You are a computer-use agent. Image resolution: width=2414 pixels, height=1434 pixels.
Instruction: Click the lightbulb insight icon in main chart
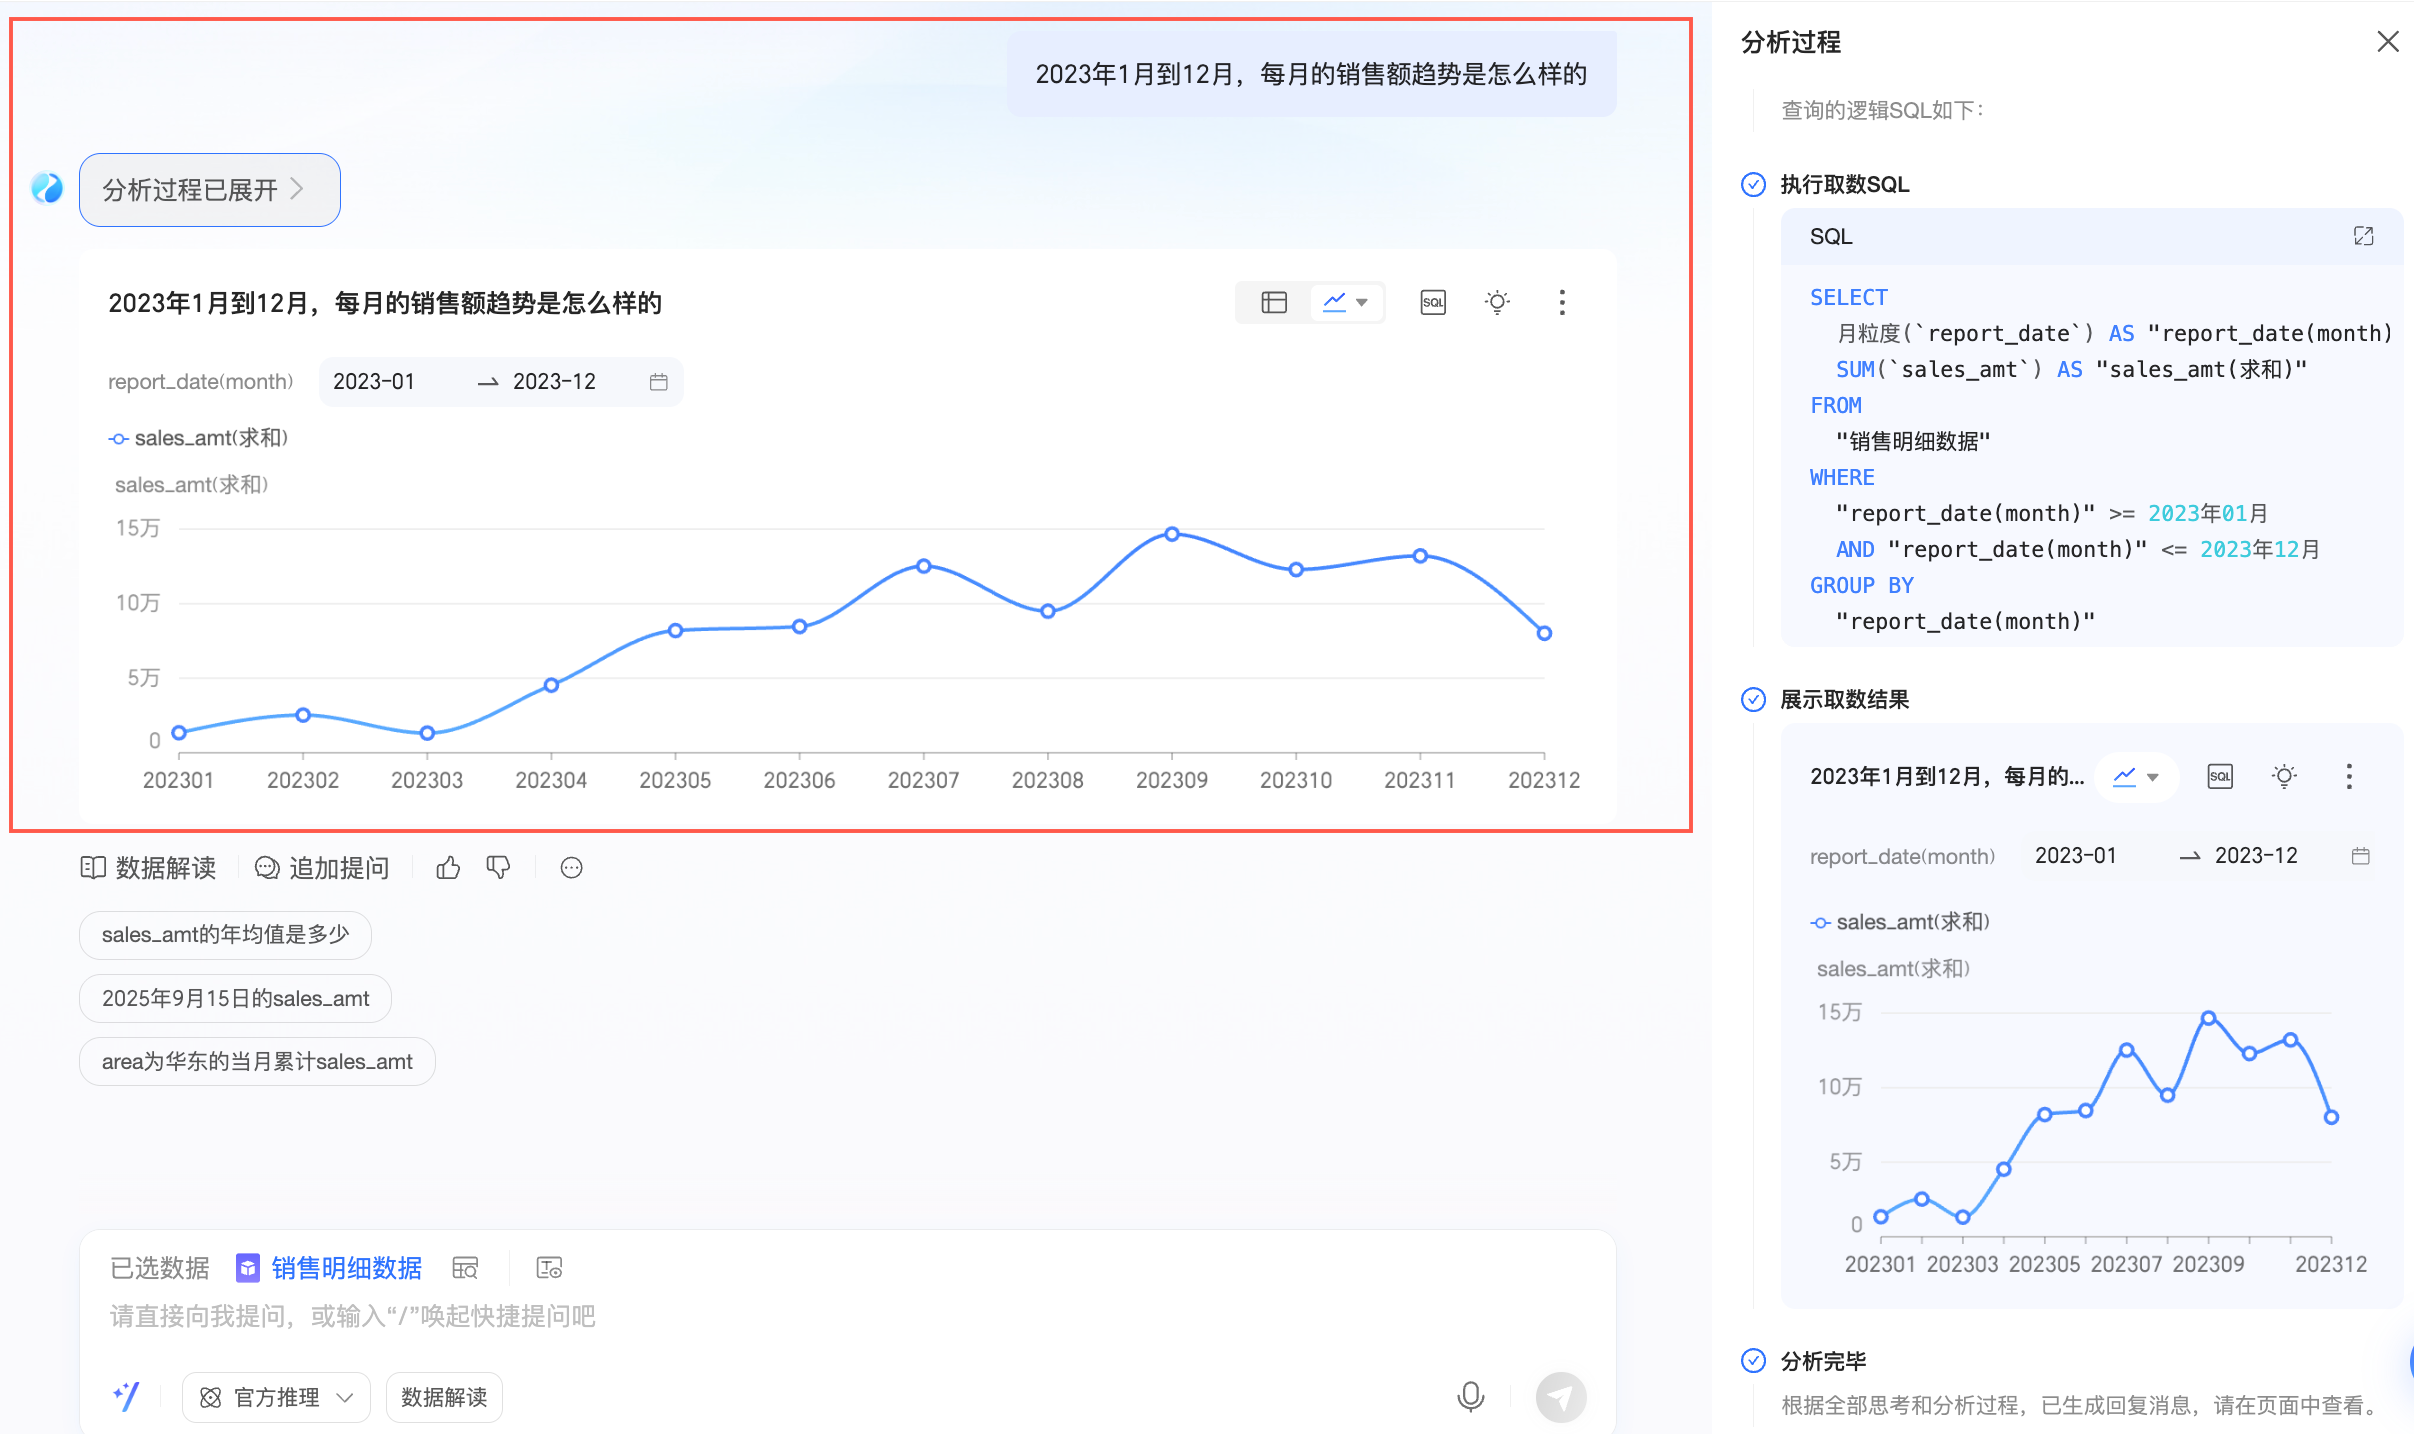(1496, 302)
